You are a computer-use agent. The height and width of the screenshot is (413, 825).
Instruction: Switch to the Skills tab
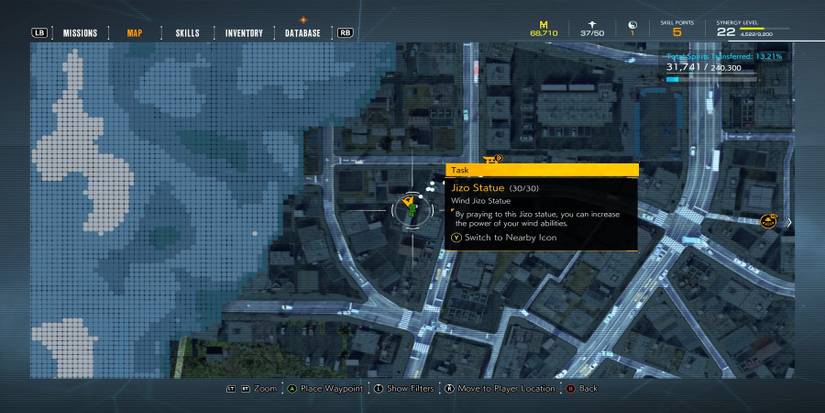187,33
